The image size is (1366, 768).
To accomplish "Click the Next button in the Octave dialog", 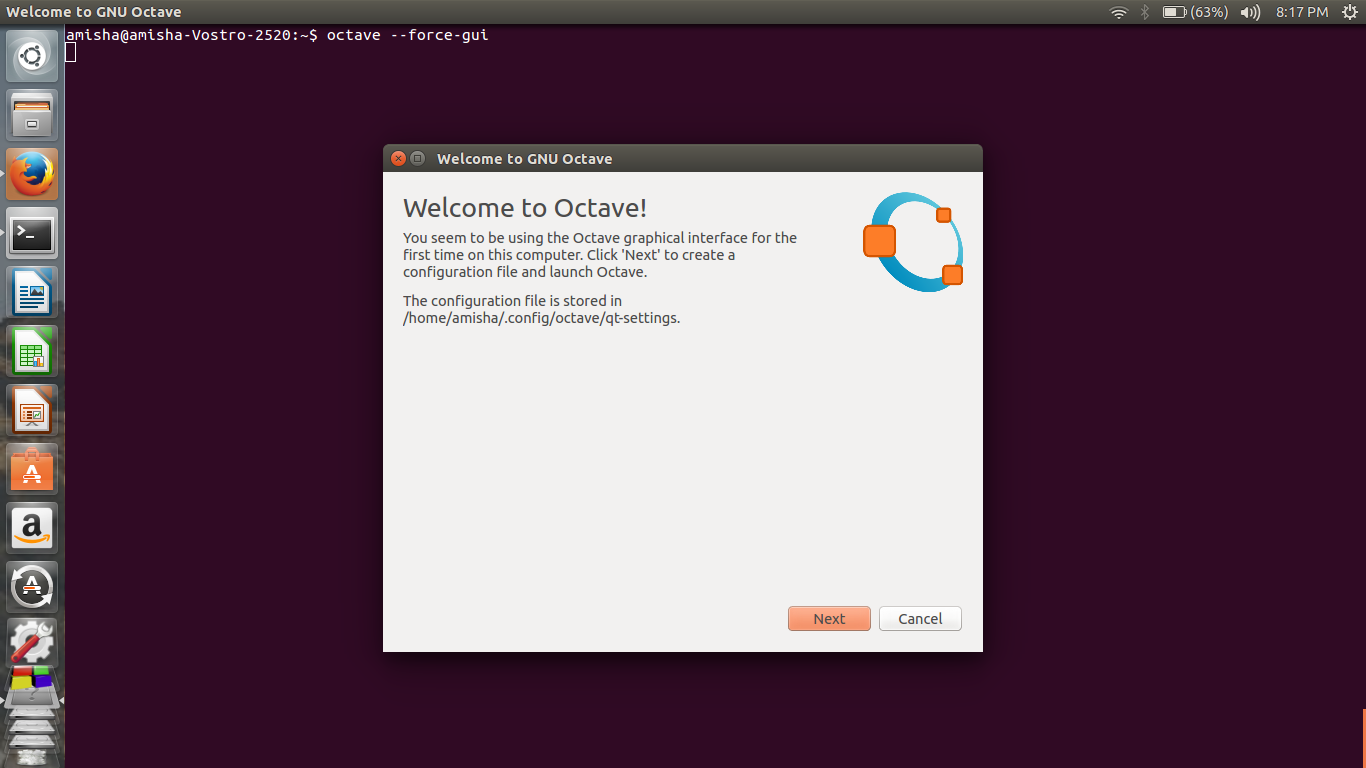I will coord(829,618).
